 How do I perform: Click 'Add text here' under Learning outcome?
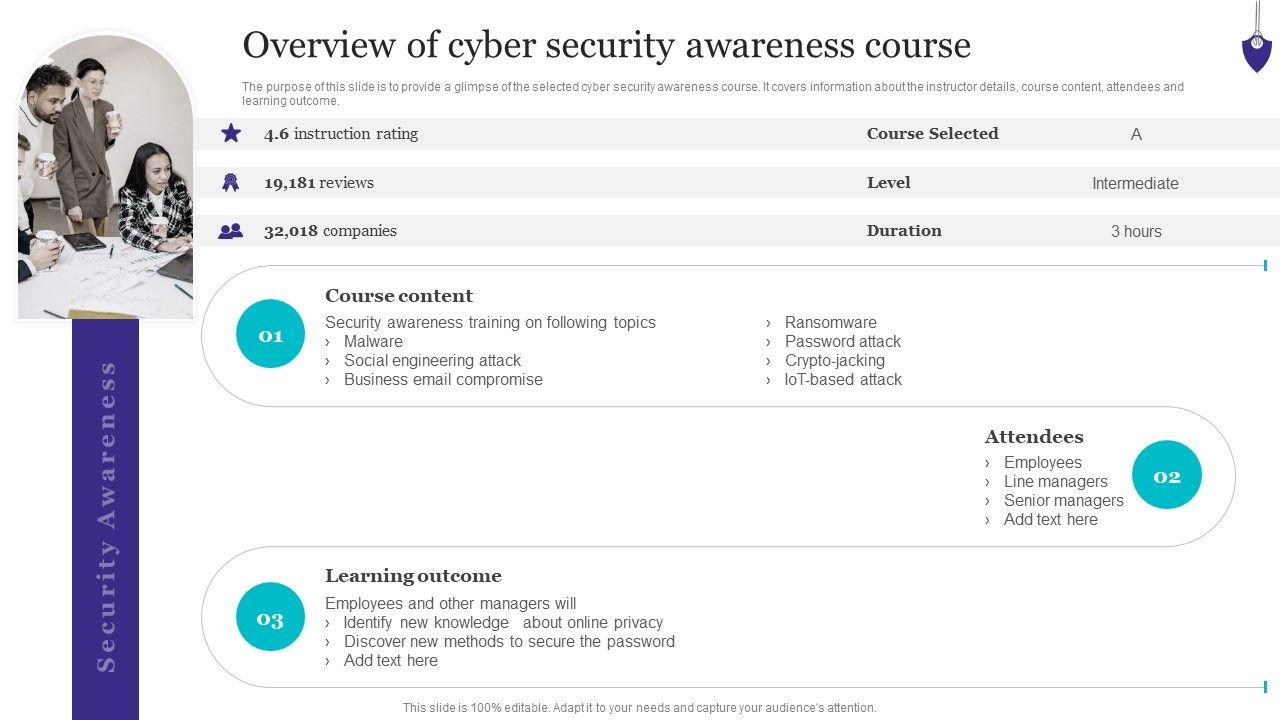click(390, 660)
